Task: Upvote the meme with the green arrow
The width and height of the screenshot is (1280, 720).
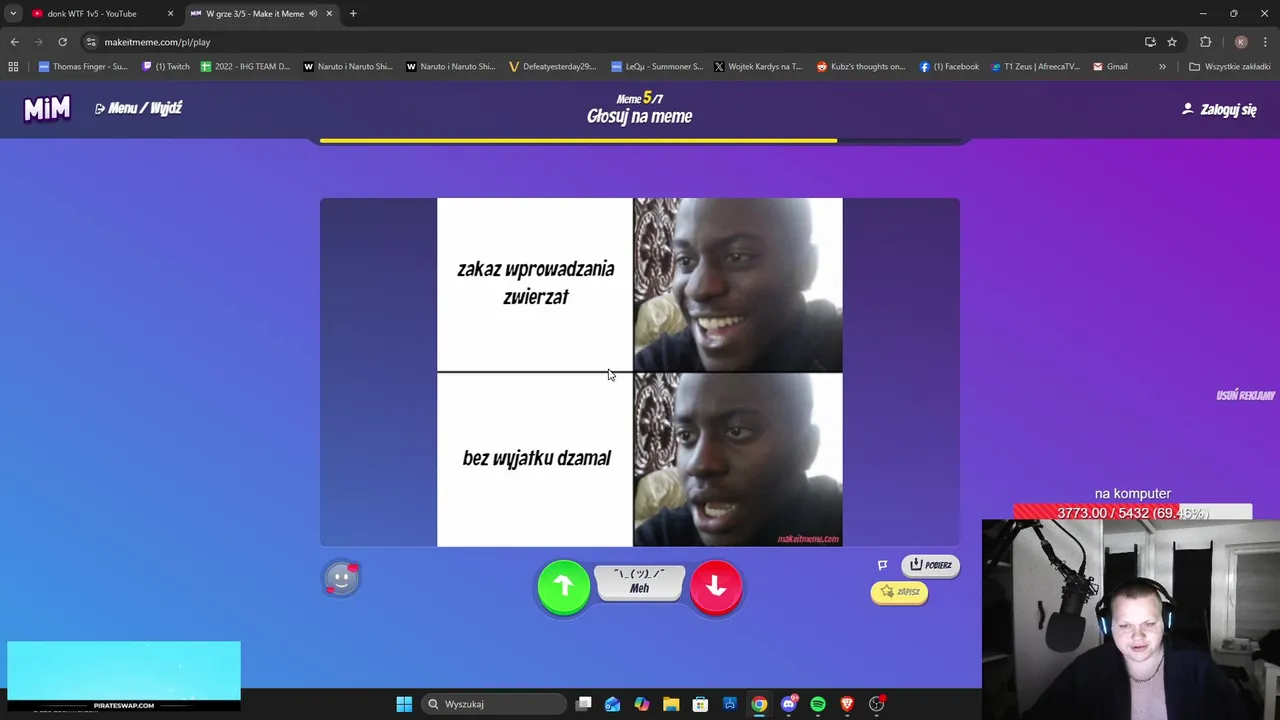Action: click(564, 587)
